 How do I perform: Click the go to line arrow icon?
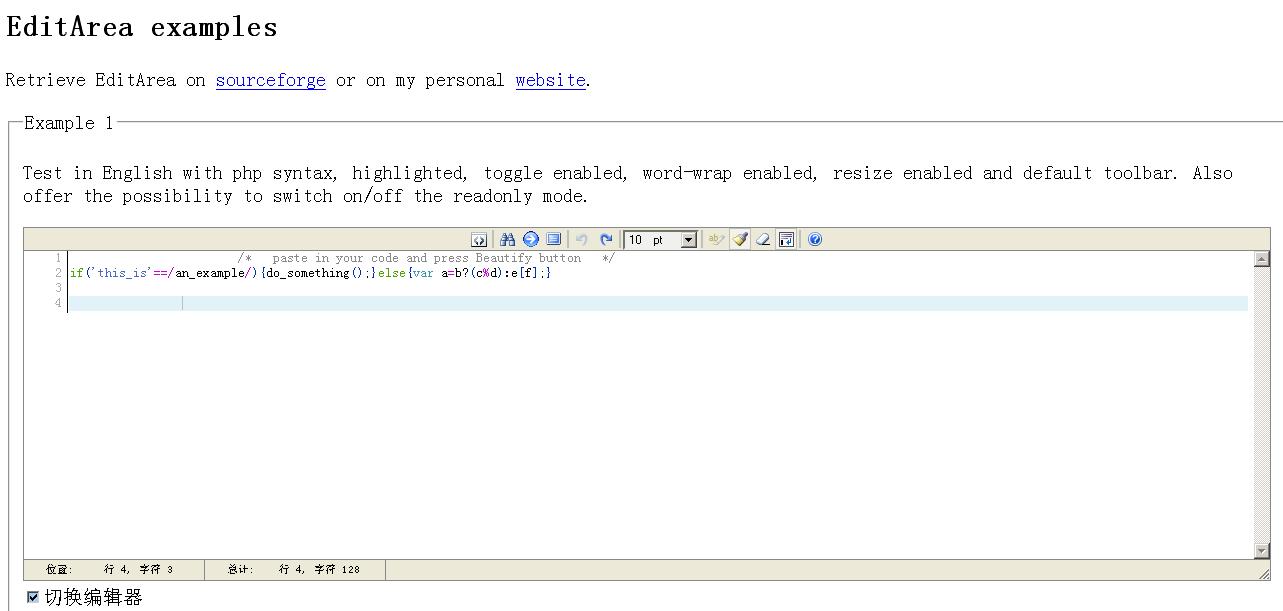point(531,240)
